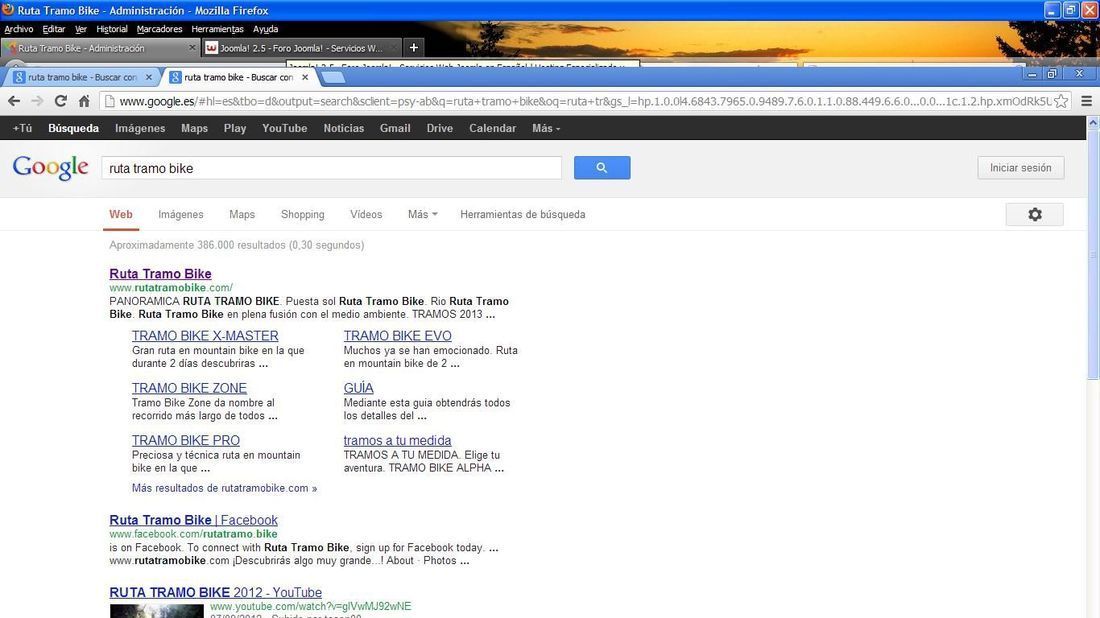Click the Chrome back arrow button
The height and width of the screenshot is (618, 1100).
click(14, 101)
